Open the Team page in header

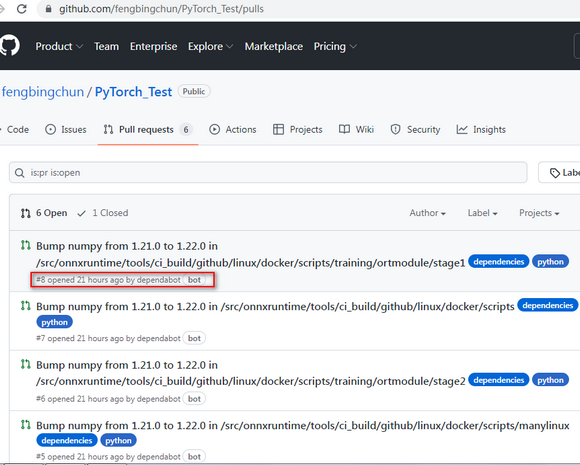pyautogui.click(x=107, y=46)
